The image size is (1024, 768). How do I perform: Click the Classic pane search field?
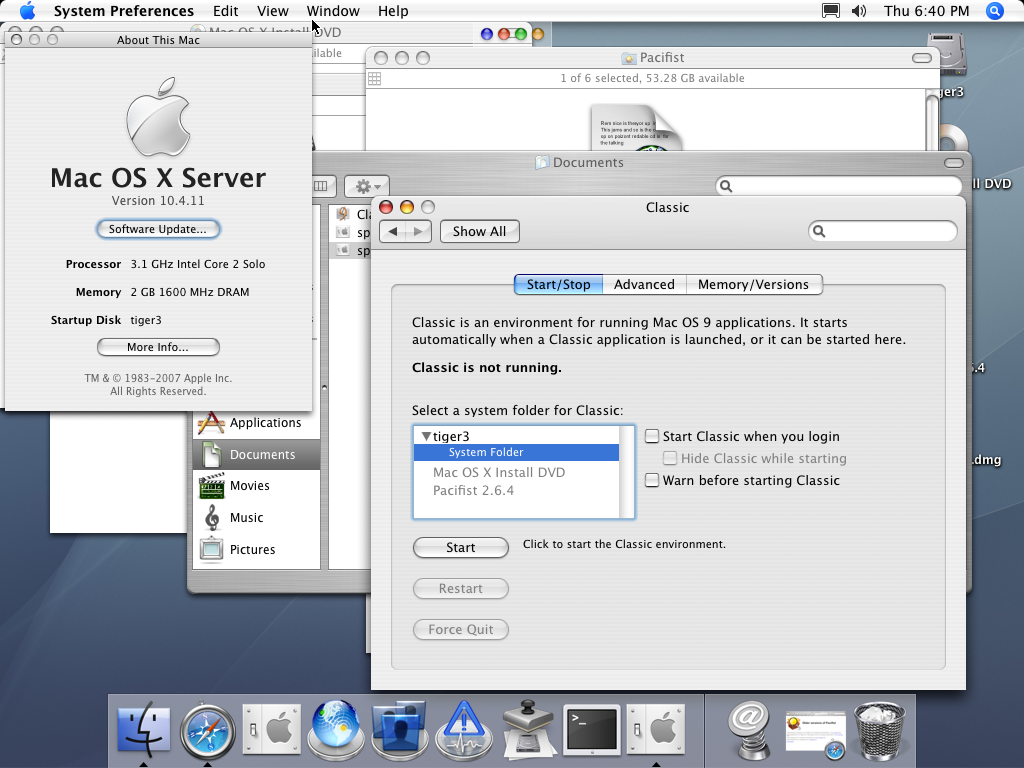(883, 231)
